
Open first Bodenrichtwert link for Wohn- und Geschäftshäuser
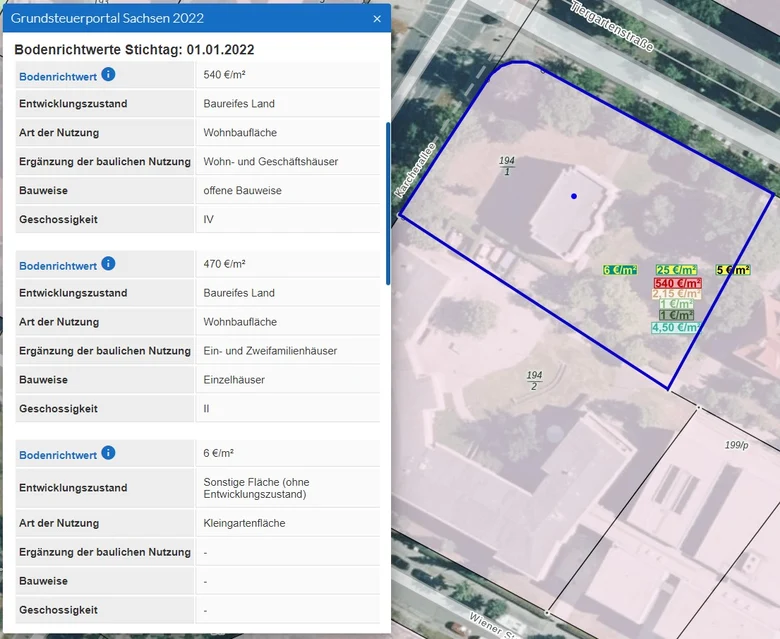tap(58, 77)
